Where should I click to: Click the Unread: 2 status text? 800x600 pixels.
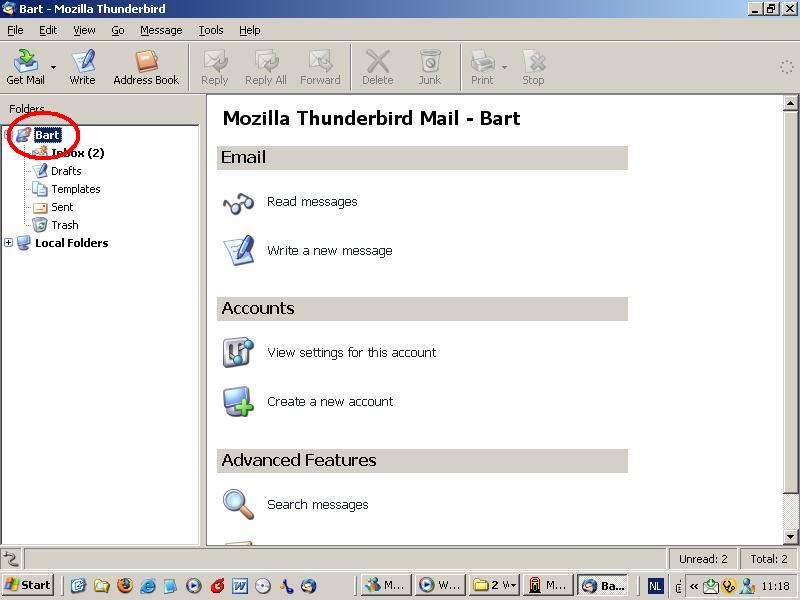point(703,559)
